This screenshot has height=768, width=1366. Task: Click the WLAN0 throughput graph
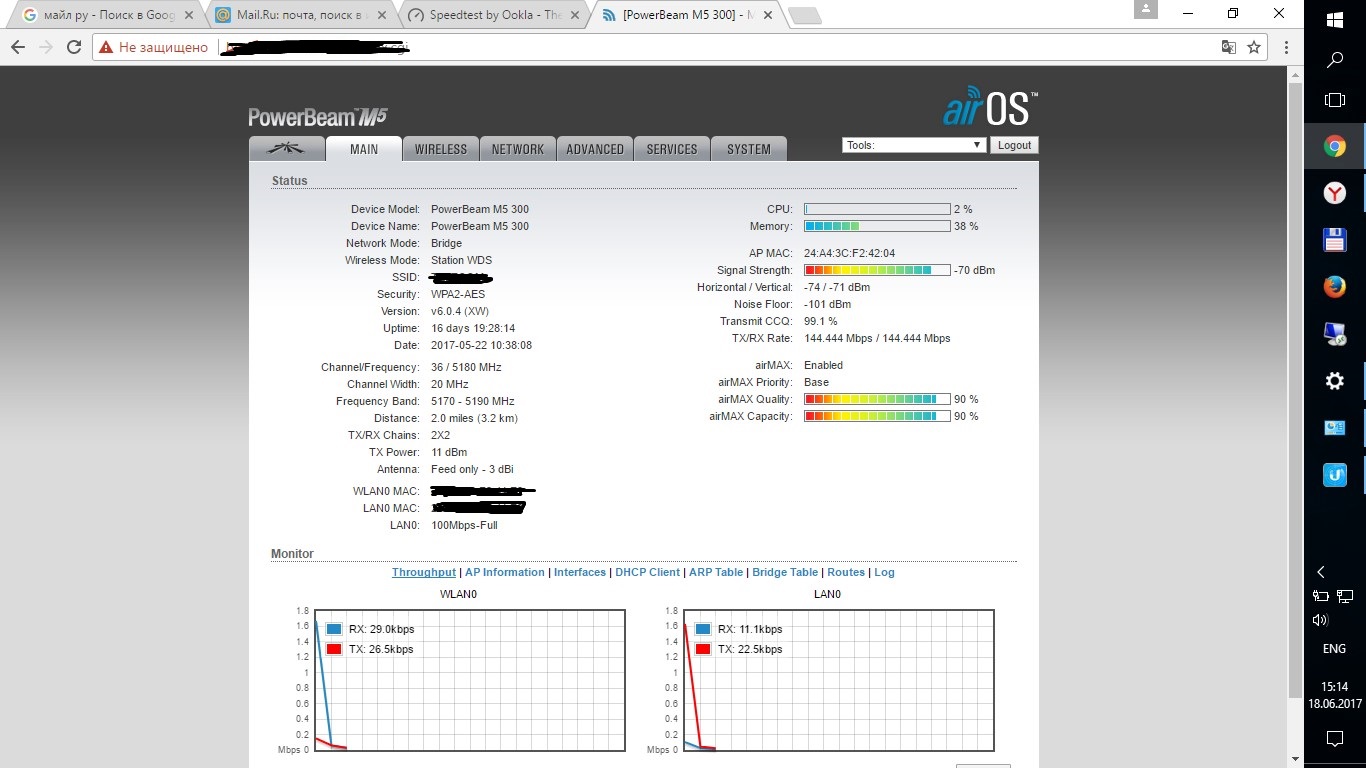pyautogui.click(x=470, y=680)
